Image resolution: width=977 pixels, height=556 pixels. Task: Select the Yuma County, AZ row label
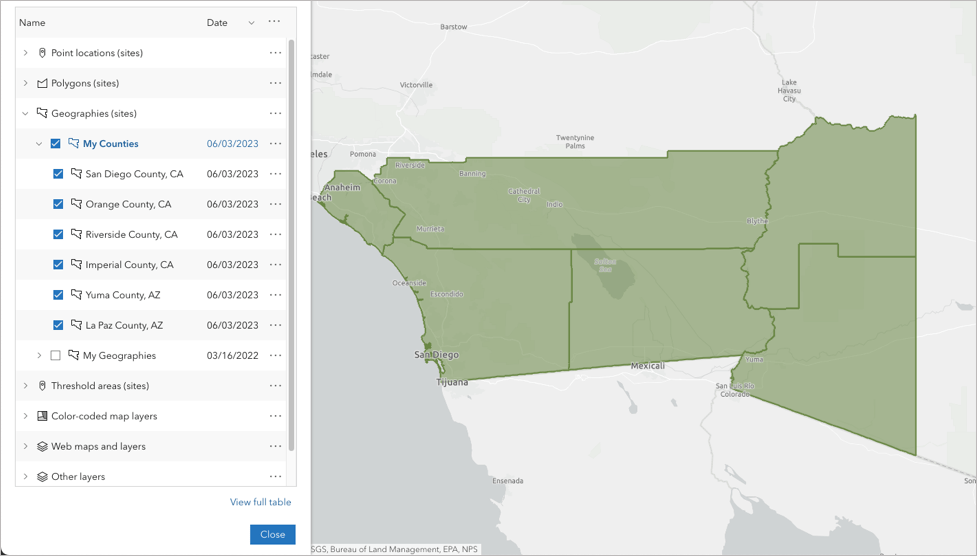coord(123,295)
